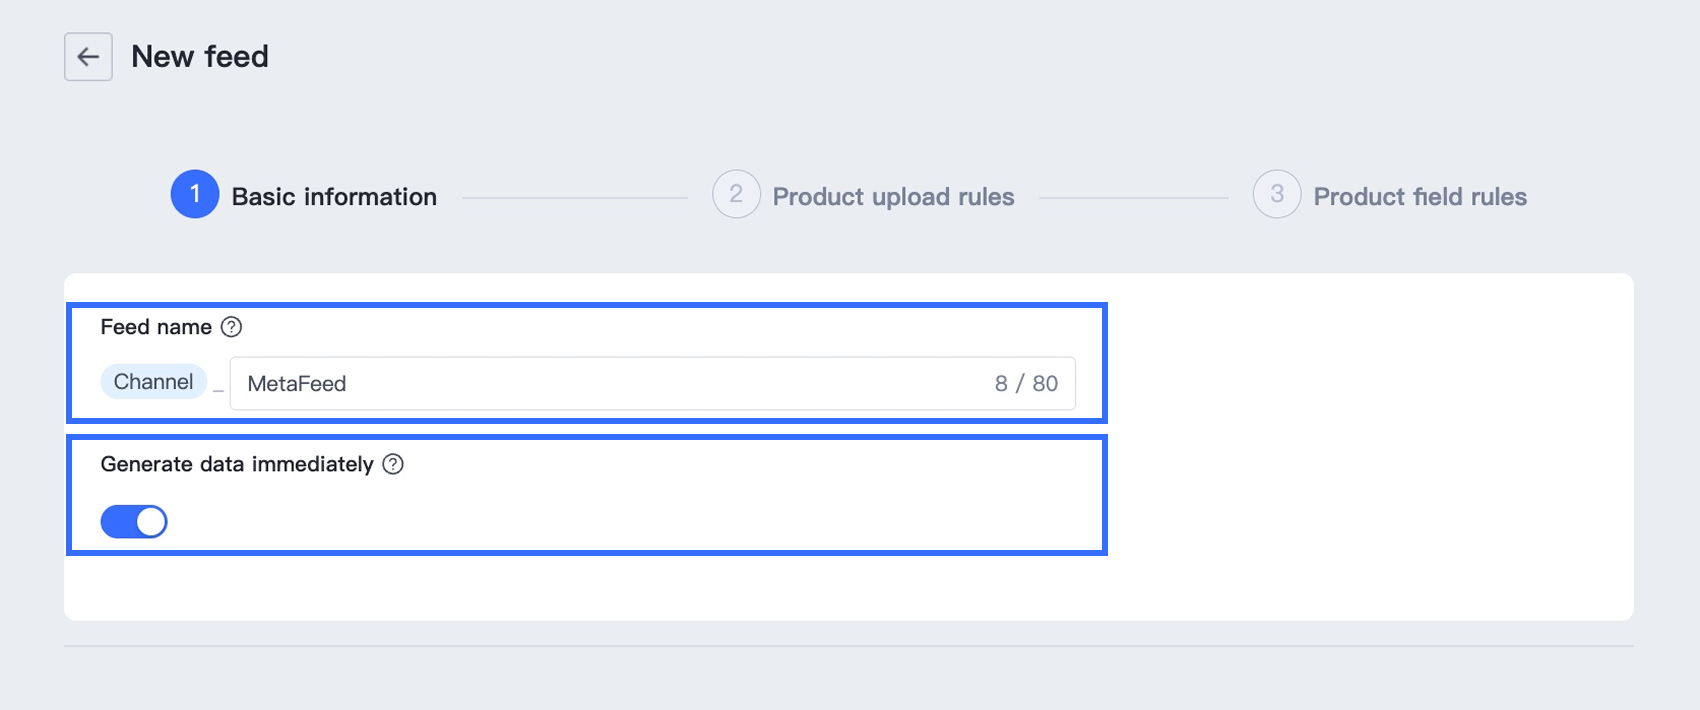Viewport: 1700px width, 710px height.
Task: Select the blue step 1 circle
Action: [x=195, y=194]
